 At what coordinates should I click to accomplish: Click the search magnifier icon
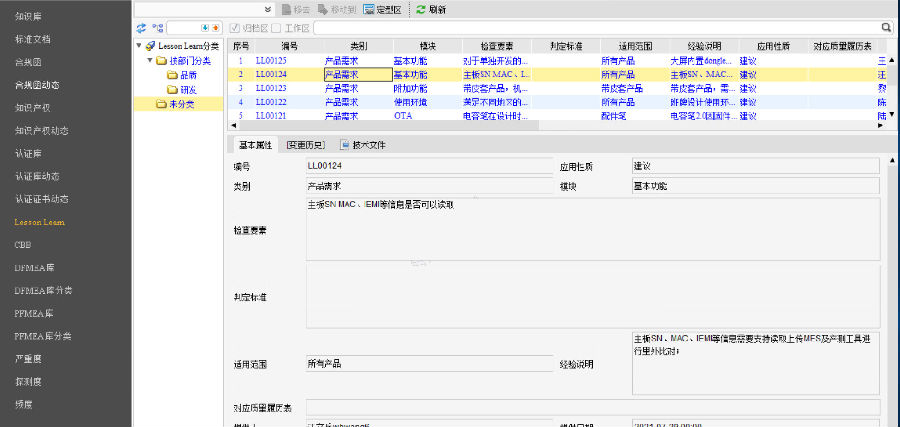[x=886, y=28]
